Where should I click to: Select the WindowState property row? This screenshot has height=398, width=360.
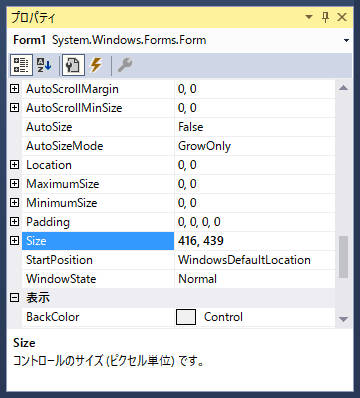(179, 279)
